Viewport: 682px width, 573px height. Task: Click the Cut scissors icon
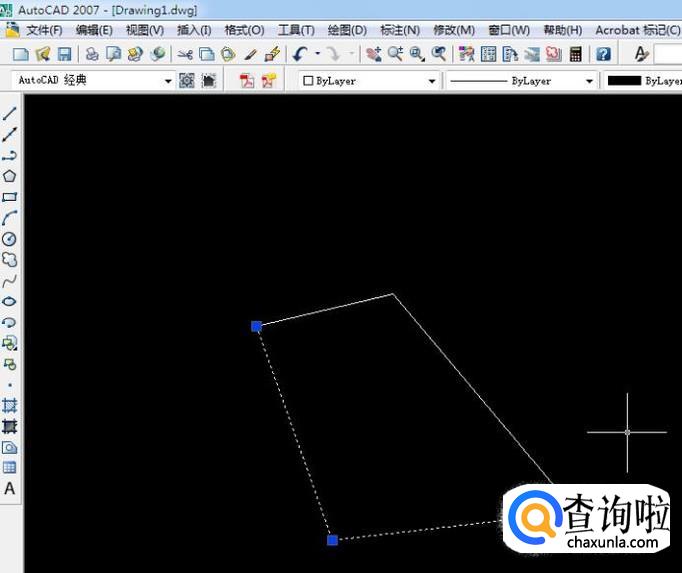tap(185, 54)
